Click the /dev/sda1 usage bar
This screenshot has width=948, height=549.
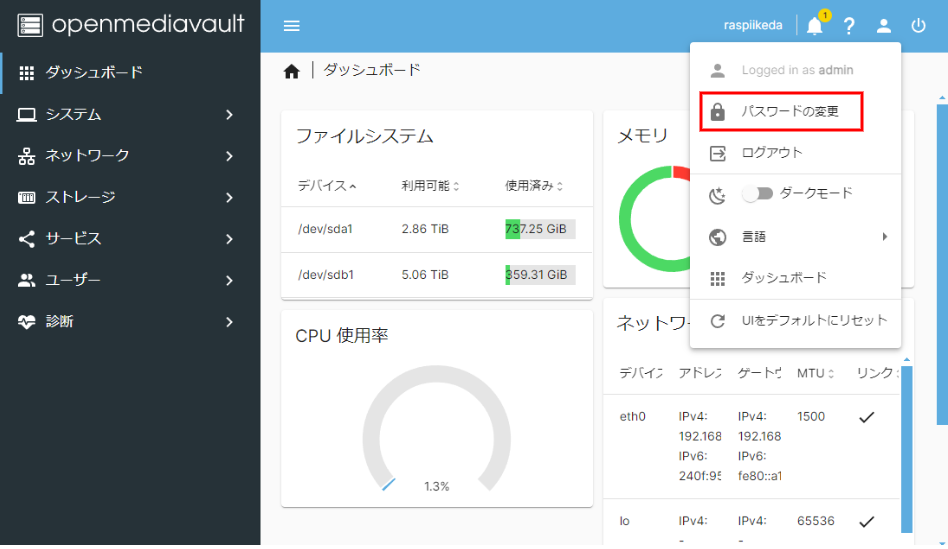coord(540,229)
